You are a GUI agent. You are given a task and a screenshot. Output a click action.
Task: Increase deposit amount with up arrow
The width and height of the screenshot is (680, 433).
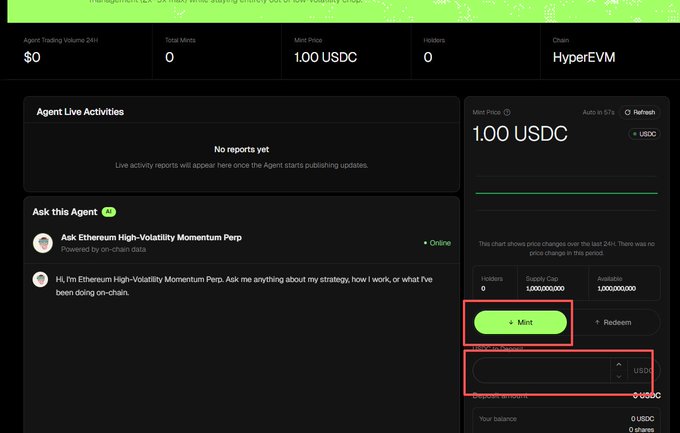(x=619, y=364)
